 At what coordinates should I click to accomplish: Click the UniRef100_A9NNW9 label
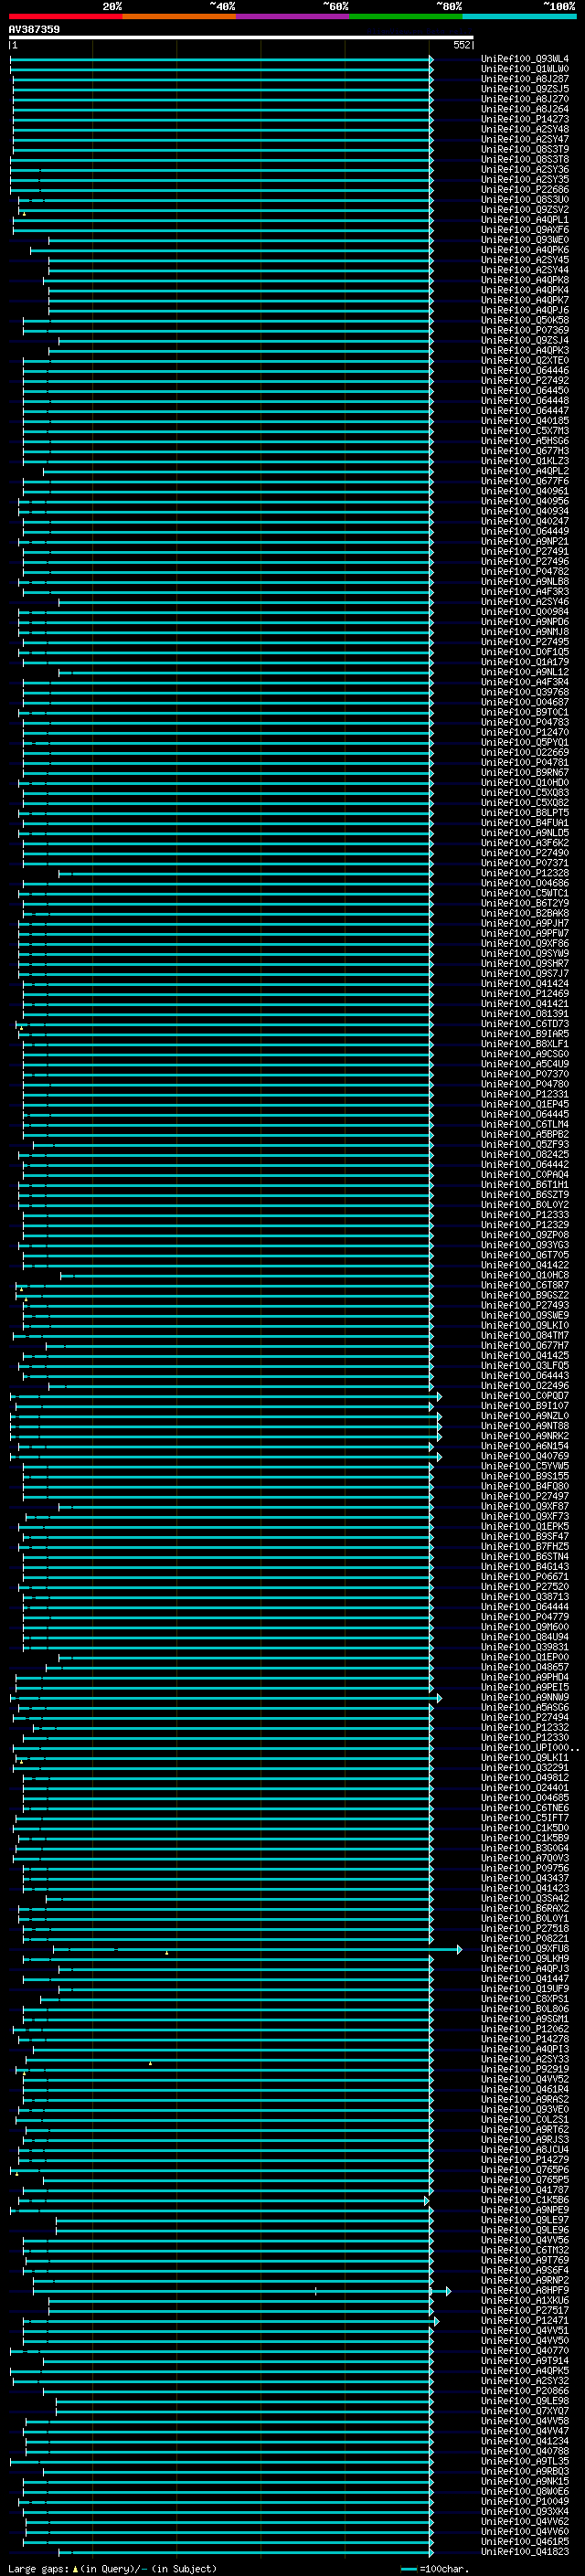525,1697
